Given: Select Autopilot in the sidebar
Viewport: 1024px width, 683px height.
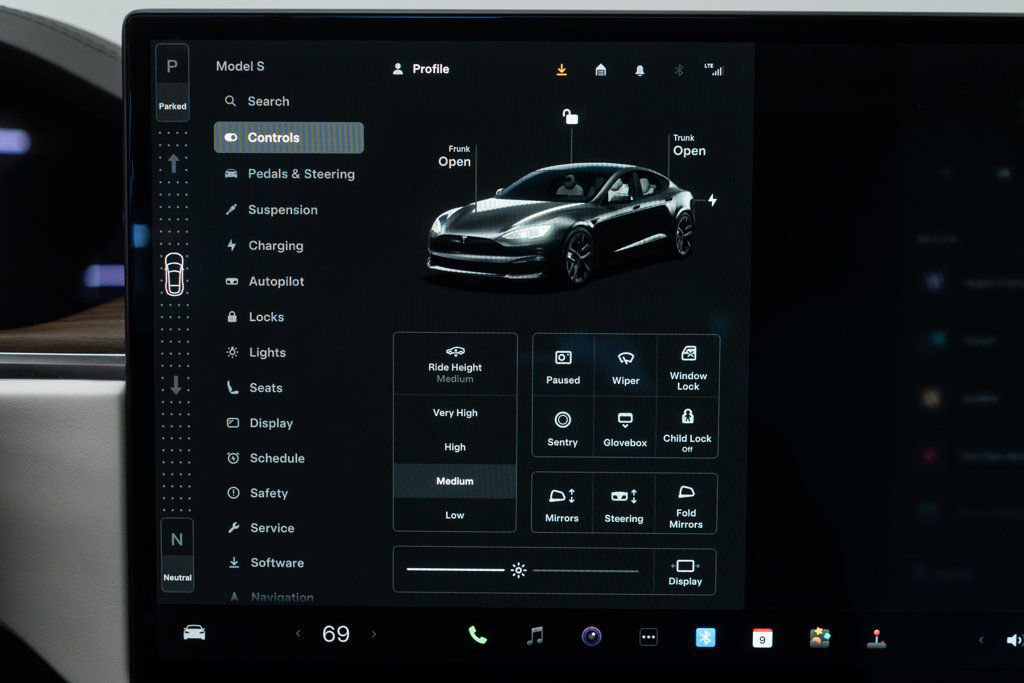Looking at the screenshot, I should [x=276, y=281].
